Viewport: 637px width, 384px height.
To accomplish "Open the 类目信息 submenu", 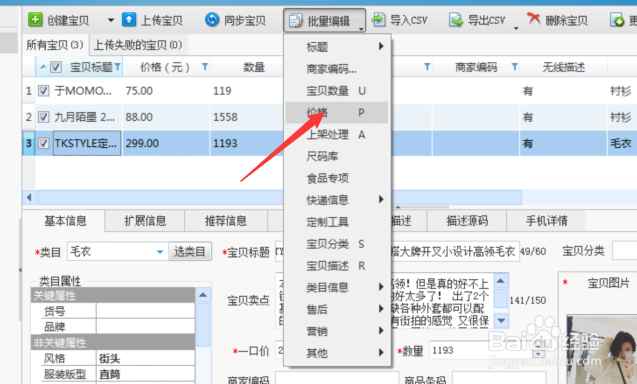I will click(337, 287).
